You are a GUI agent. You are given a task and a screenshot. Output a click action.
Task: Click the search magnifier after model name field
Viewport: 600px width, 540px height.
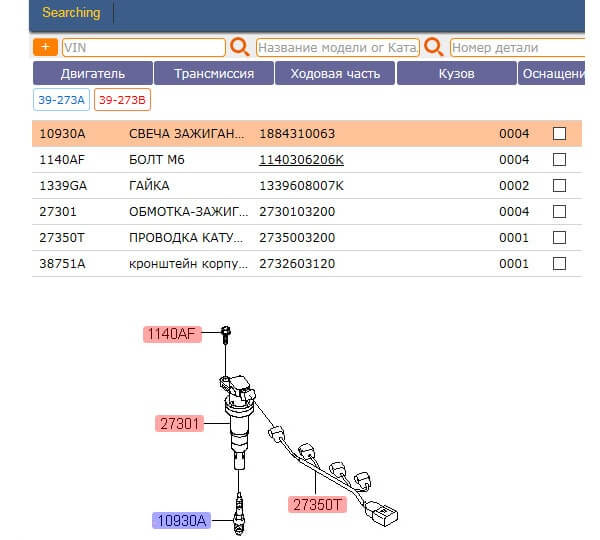click(434, 47)
